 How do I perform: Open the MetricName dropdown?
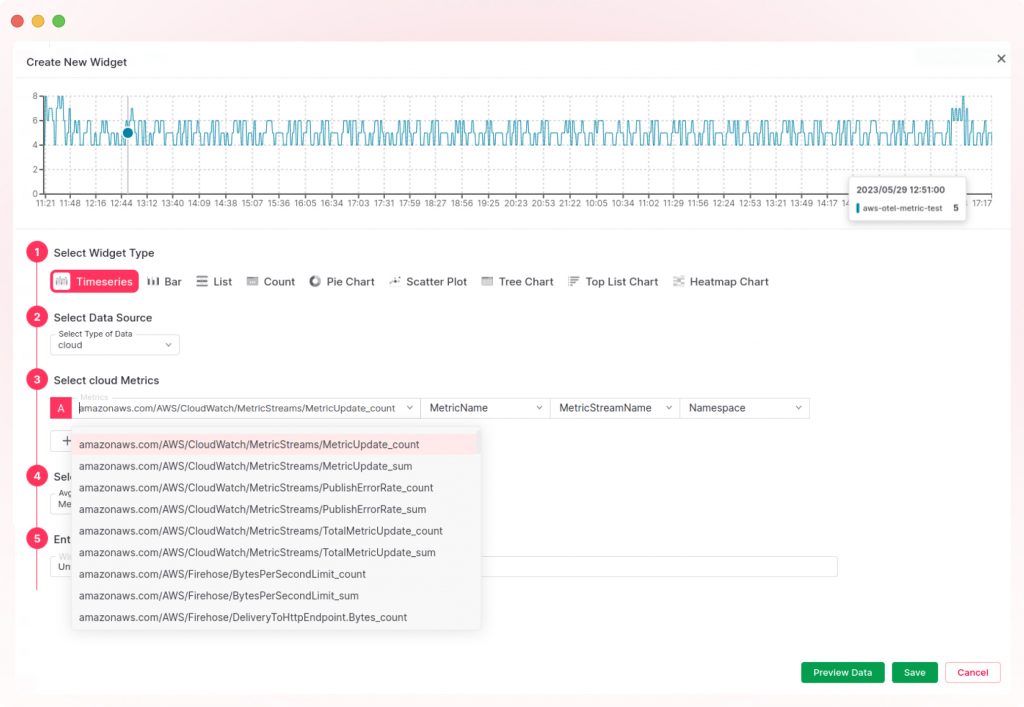coord(484,407)
